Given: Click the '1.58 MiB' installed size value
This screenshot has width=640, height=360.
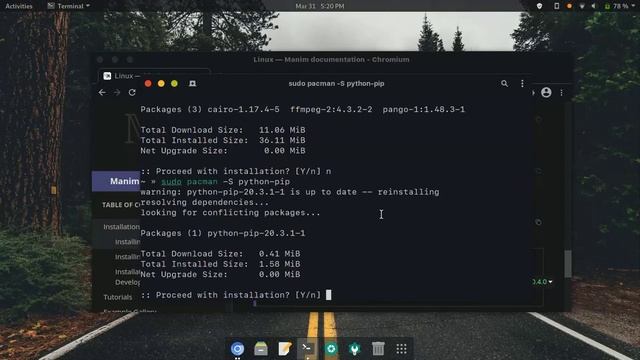Looking at the screenshot, I should [280, 264].
